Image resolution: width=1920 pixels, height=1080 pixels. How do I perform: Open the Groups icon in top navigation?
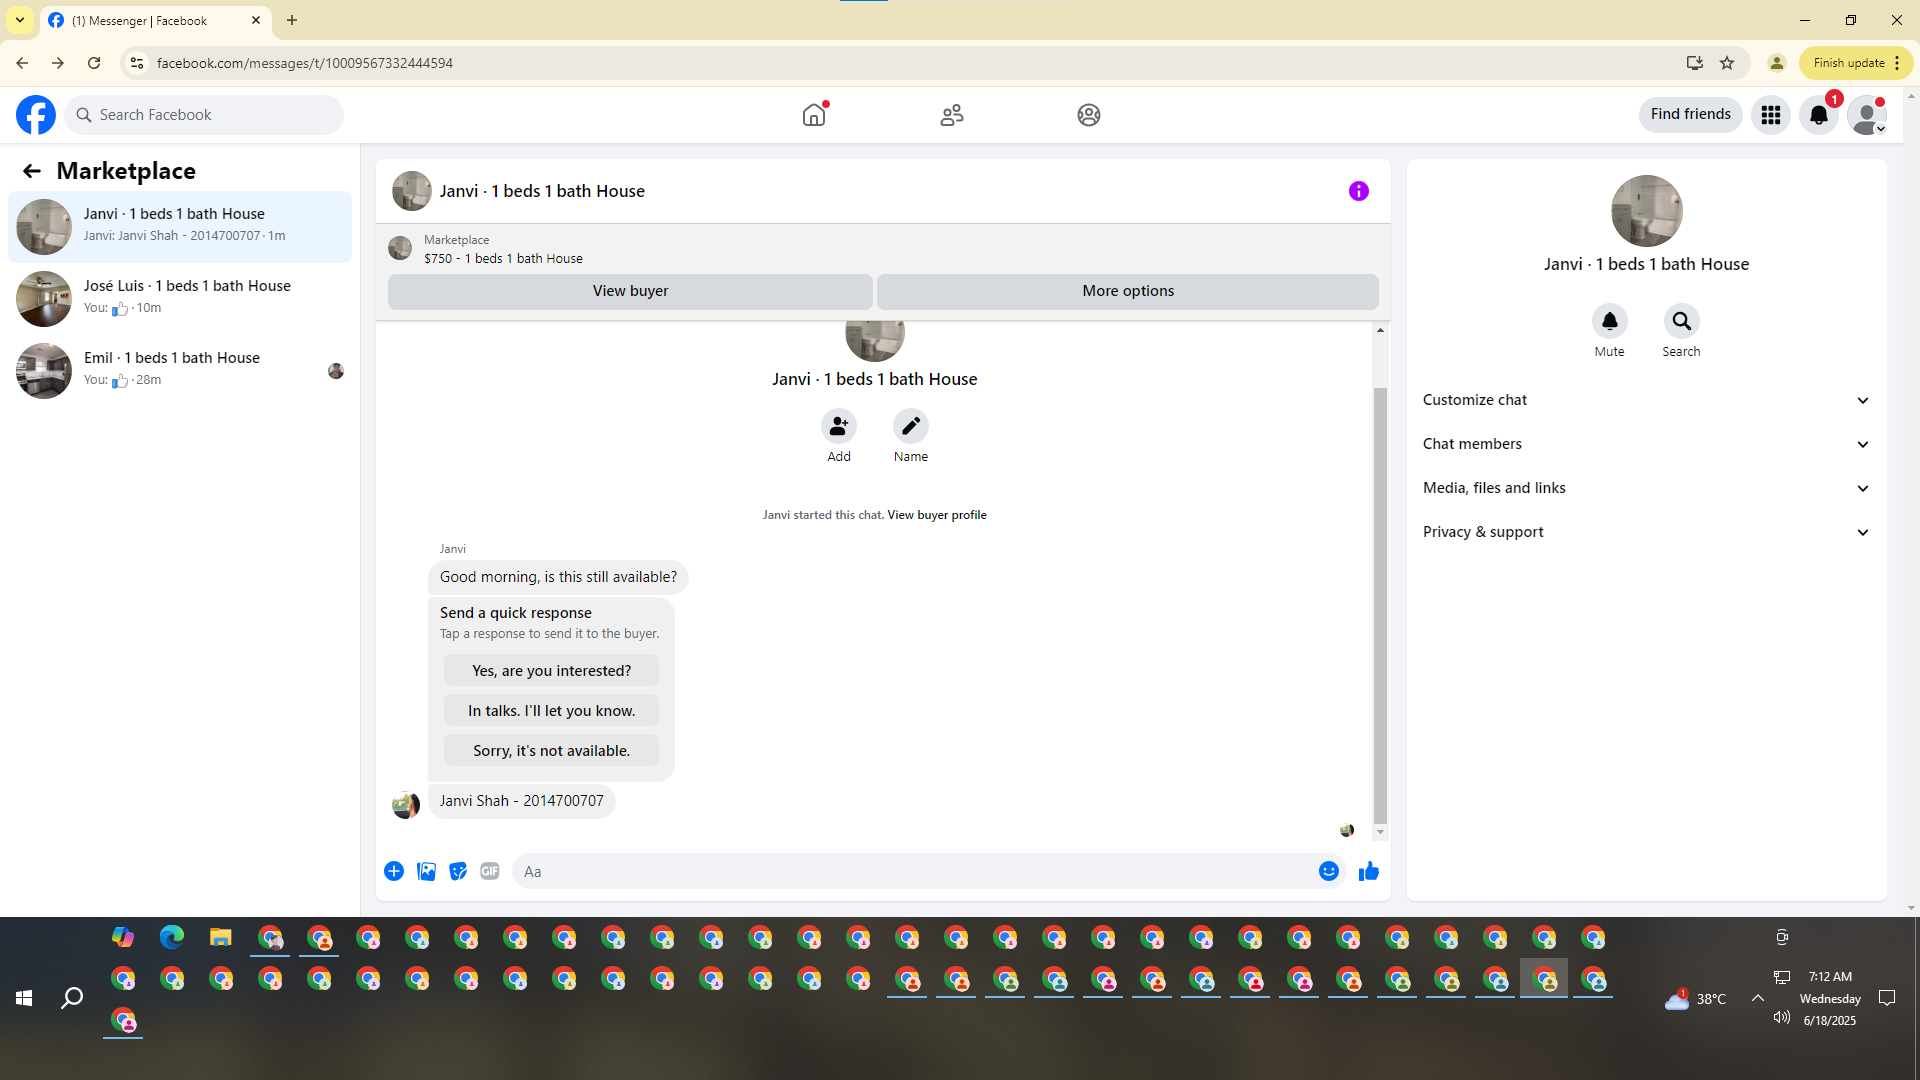tap(1089, 115)
